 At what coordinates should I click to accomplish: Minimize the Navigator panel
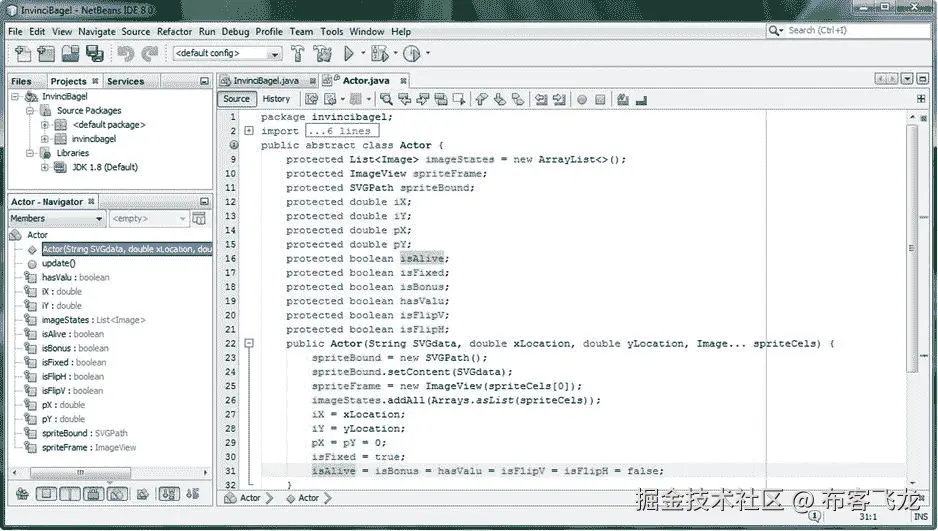point(205,202)
